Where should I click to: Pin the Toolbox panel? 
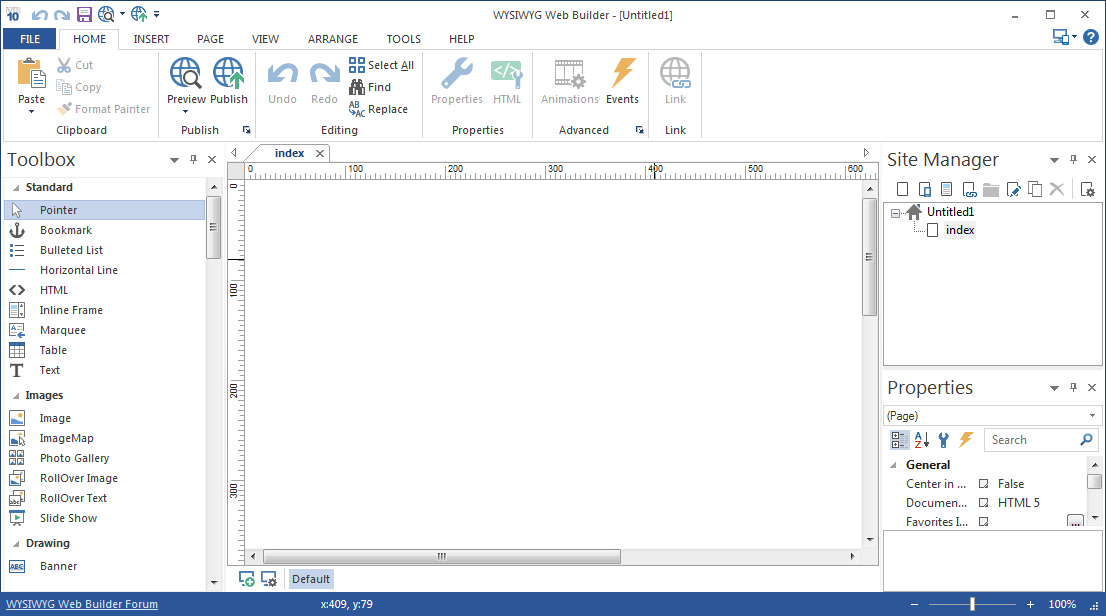pos(193,159)
